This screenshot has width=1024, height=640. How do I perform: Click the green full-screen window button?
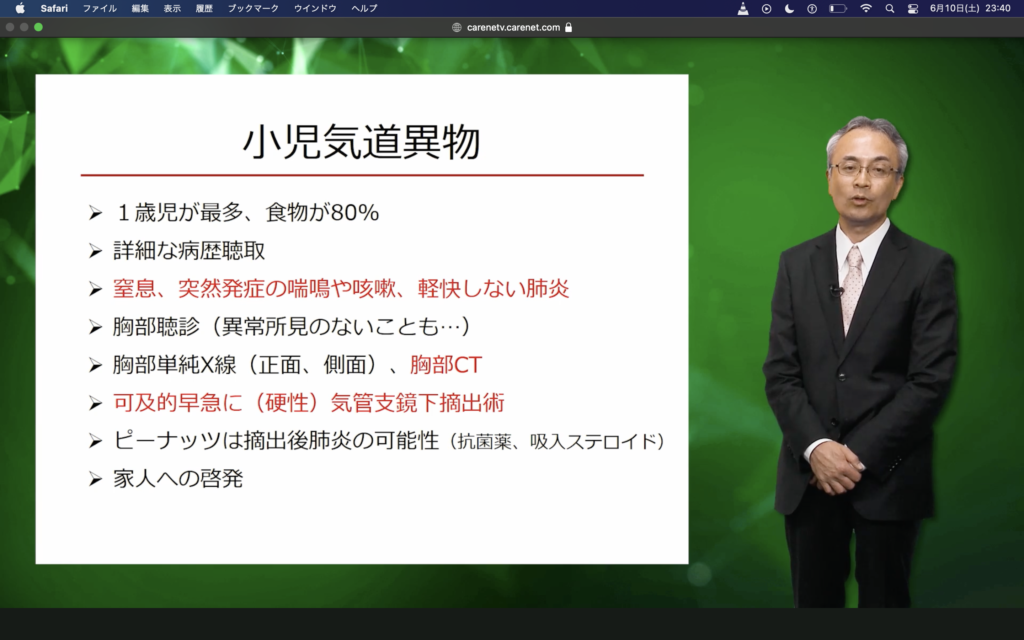coord(38,27)
